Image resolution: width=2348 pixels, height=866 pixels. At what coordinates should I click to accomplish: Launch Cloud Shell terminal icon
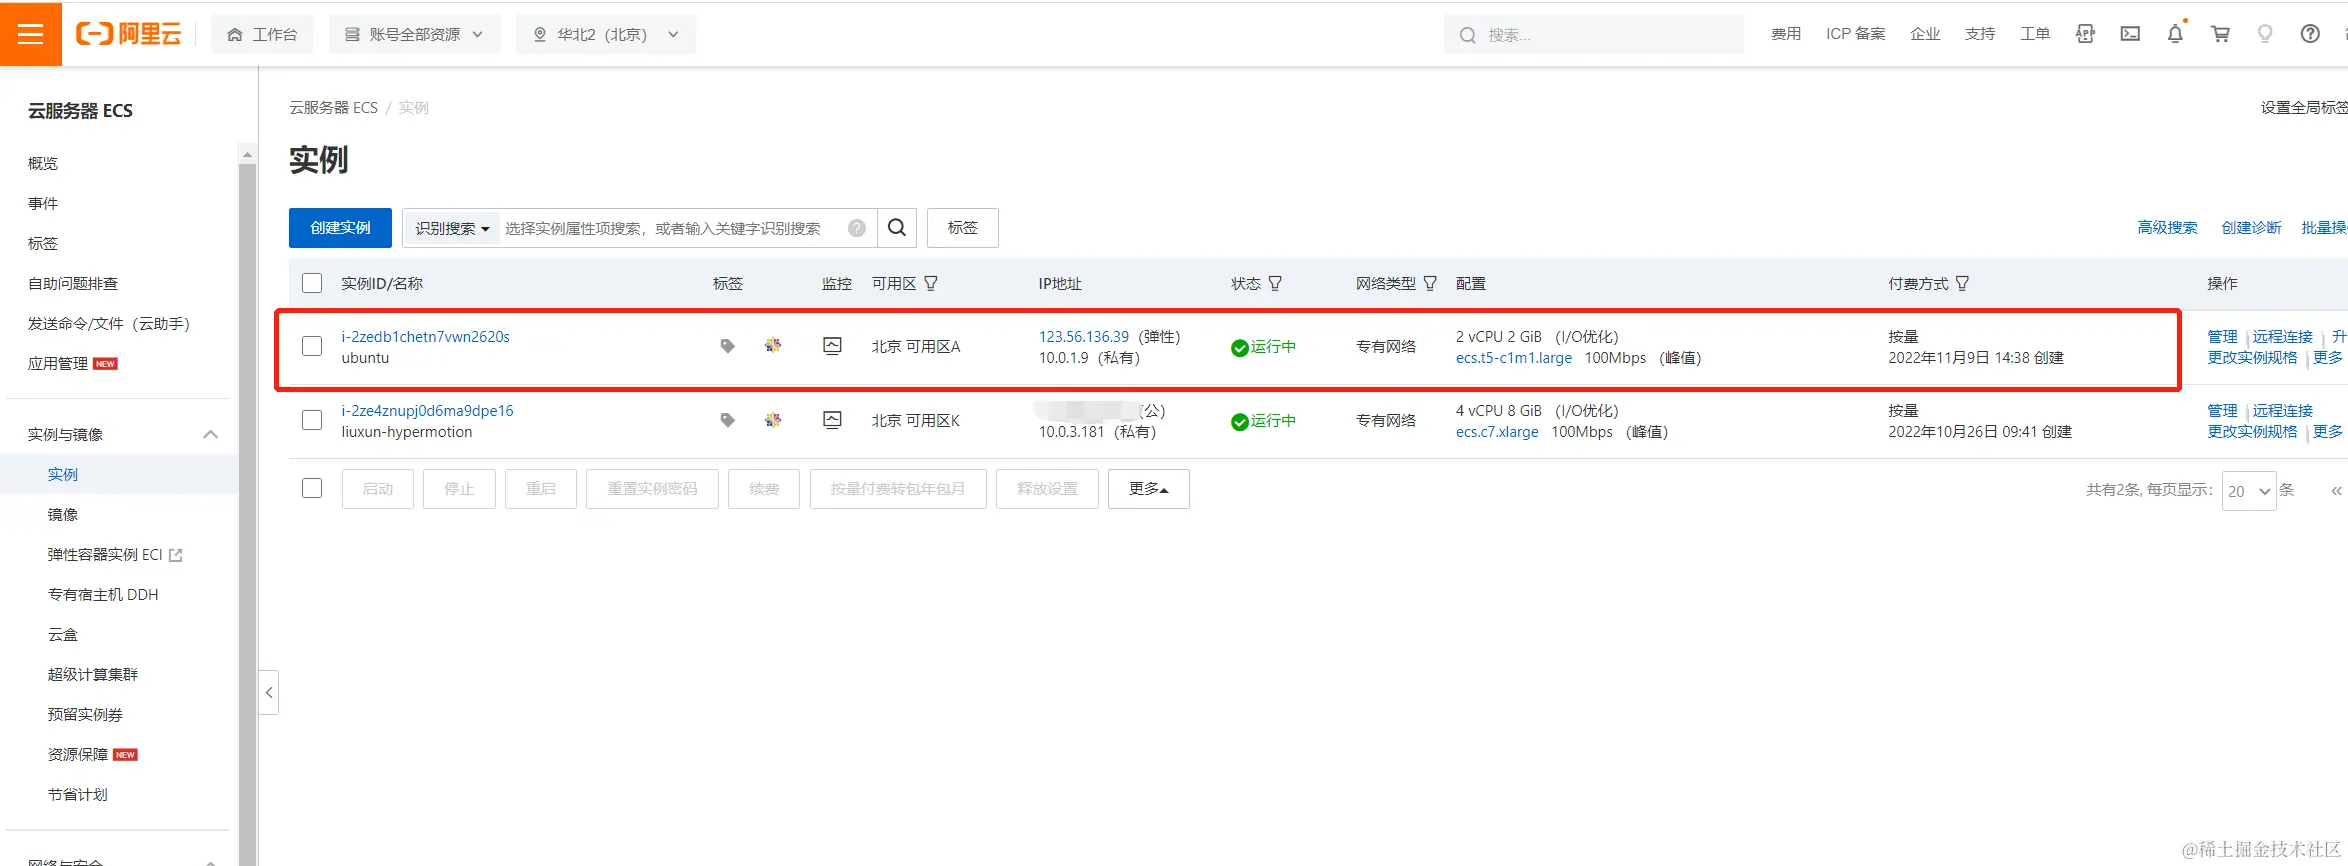pyautogui.click(x=2130, y=34)
